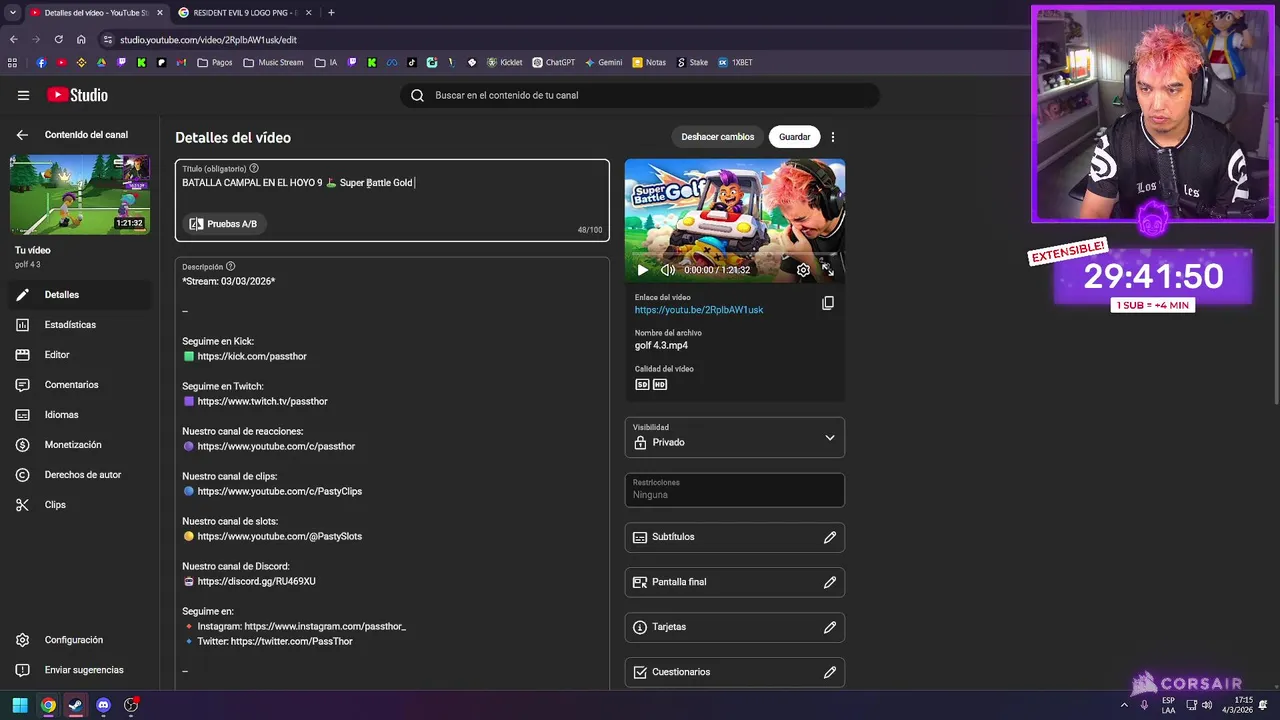The width and height of the screenshot is (1280, 720).
Task: Edit Subtítulos with pencil icon
Action: coord(830,537)
